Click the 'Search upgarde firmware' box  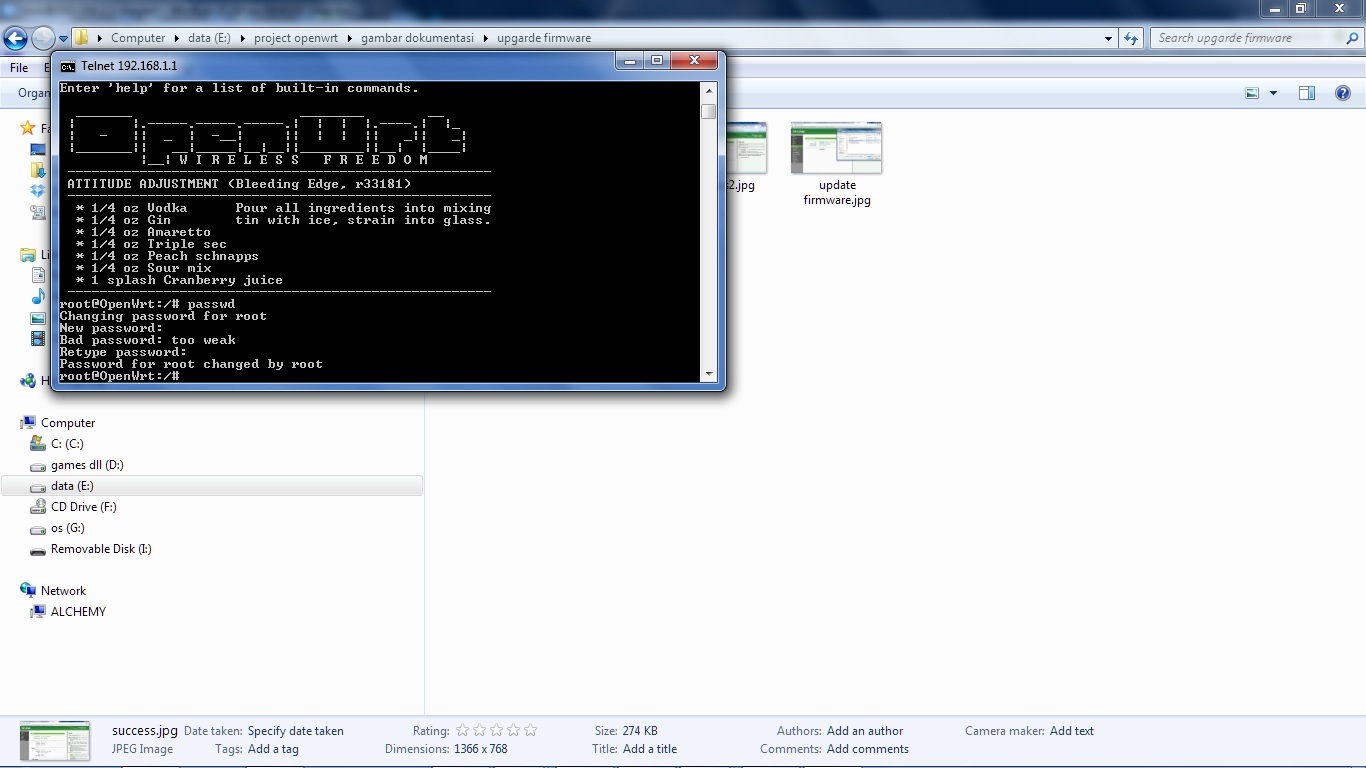coord(1245,38)
